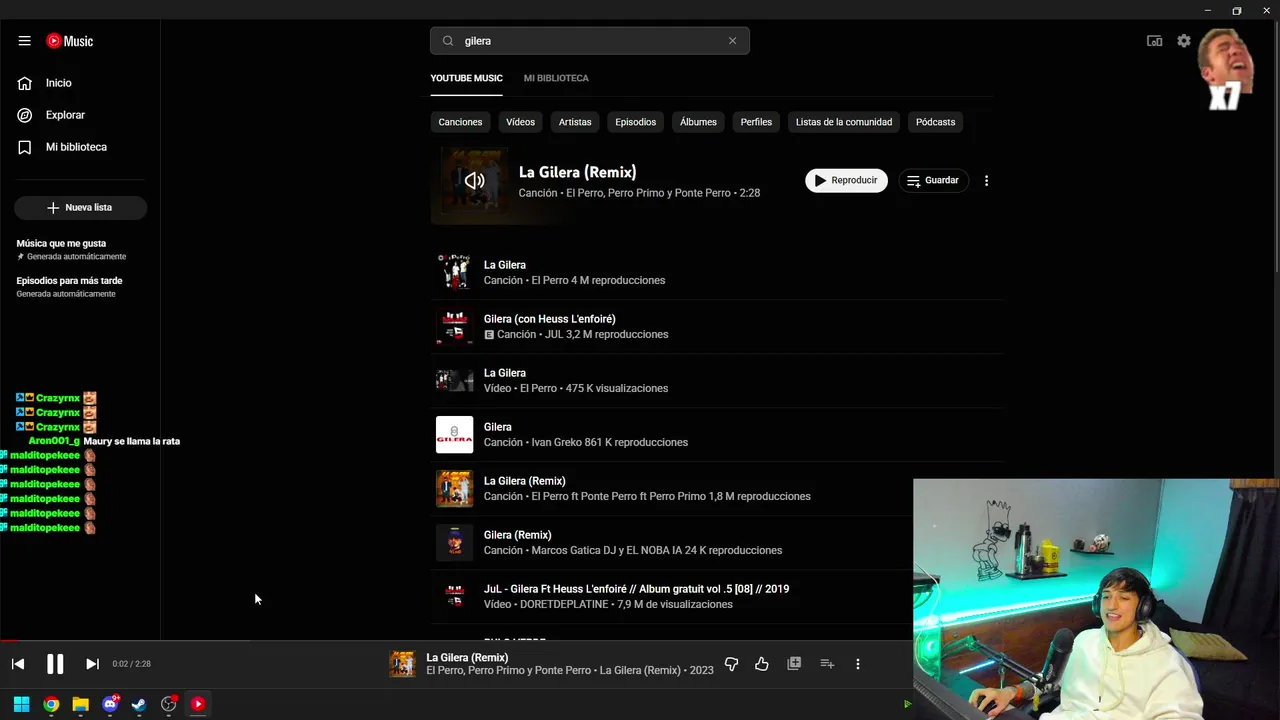Click the gilera search field
1280x720 pixels.
point(590,41)
